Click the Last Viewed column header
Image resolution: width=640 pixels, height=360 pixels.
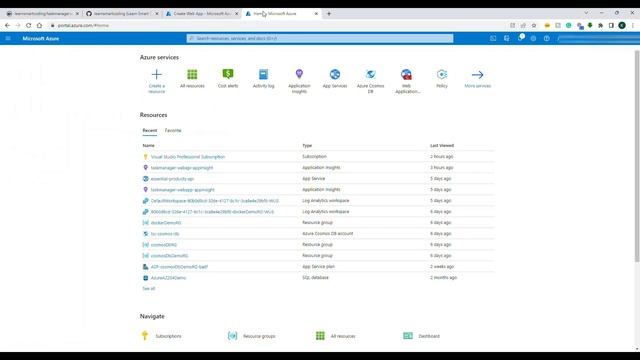442,145
